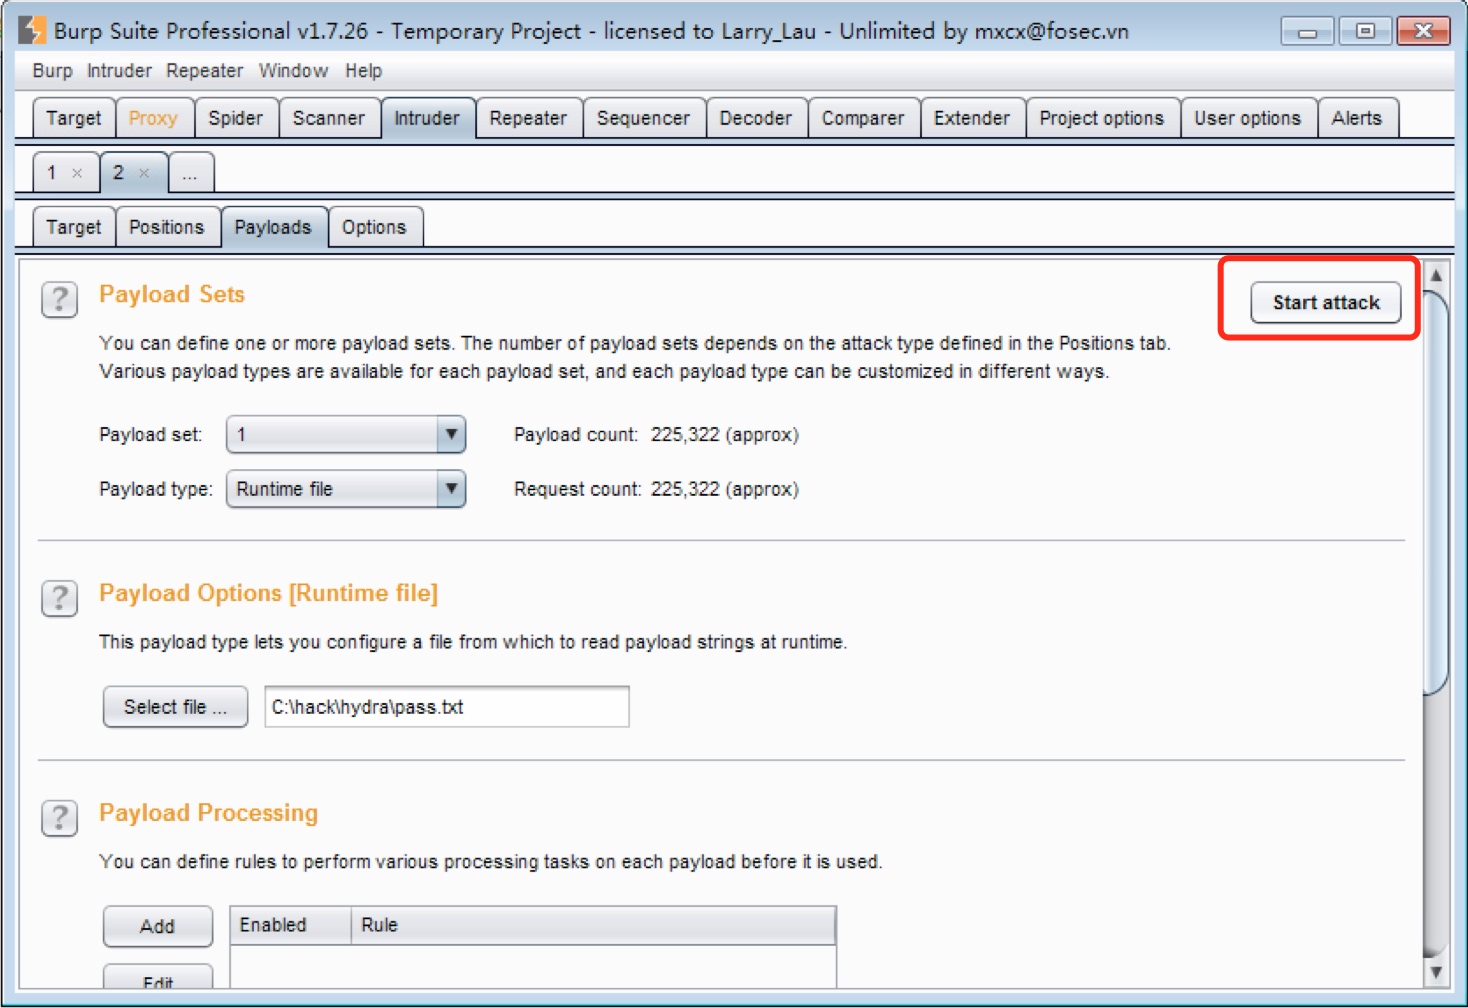Open the Project options tab
Viewport: 1468px width, 1008px height.
(x=1102, y=118)
